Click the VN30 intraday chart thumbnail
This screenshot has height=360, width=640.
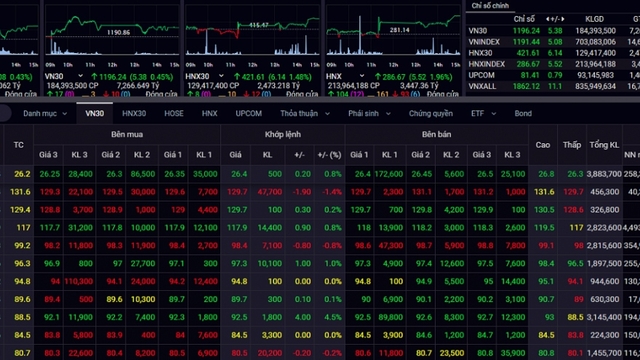click(x=112, y=36)
